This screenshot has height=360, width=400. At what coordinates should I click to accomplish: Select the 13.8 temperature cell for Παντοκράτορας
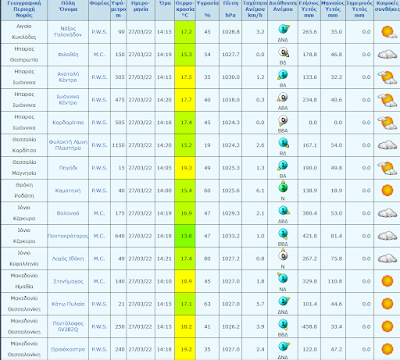coord(185,236)
